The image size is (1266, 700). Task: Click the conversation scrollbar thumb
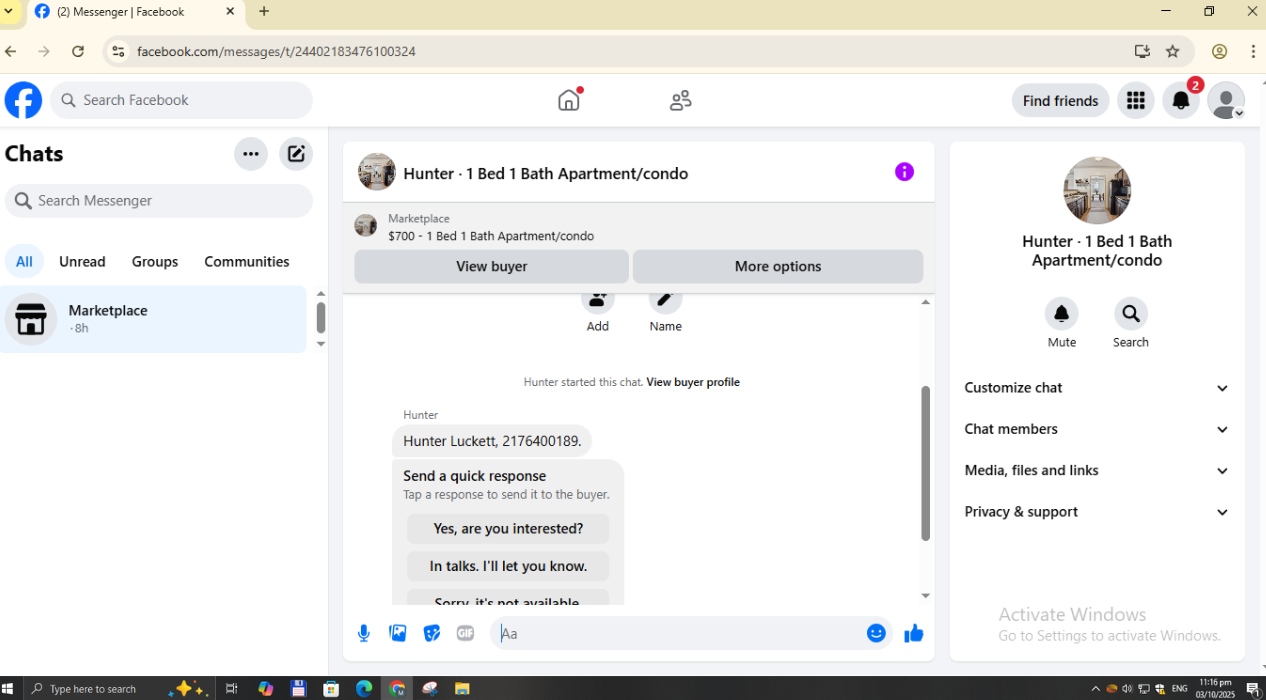[x=925, y=463]
